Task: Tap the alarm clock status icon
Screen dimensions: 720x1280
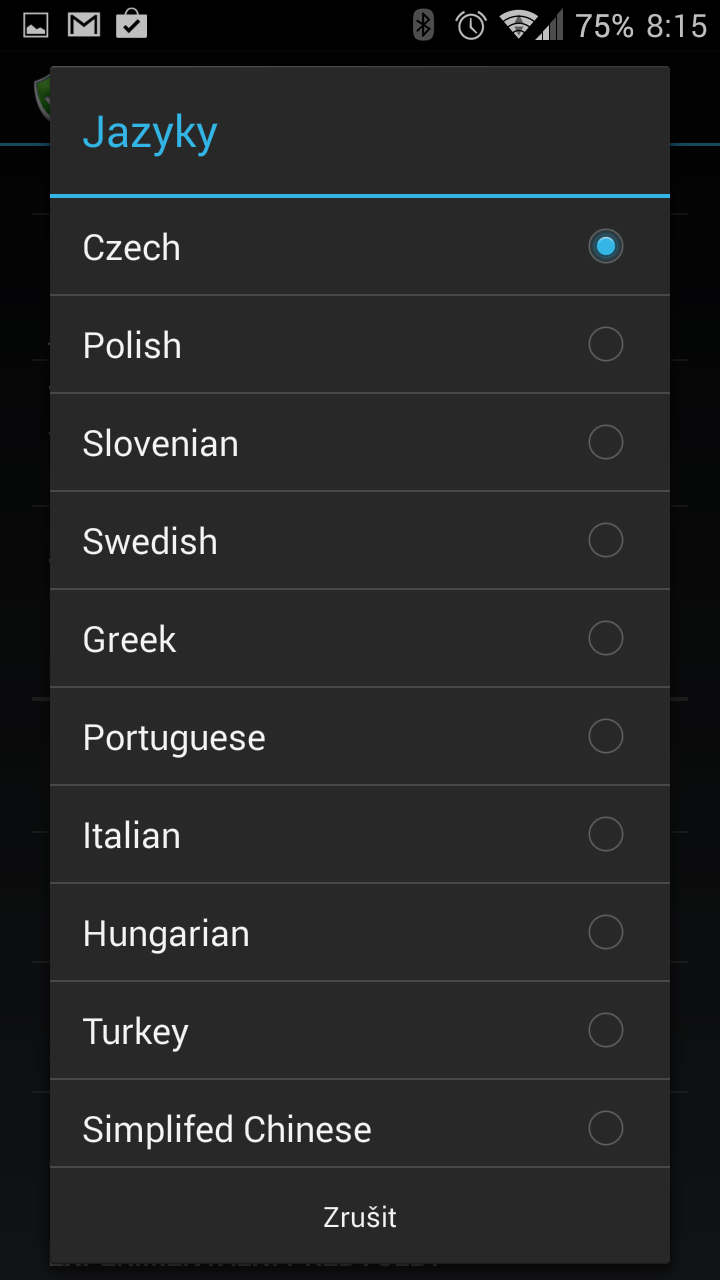Action: point(471,25)
